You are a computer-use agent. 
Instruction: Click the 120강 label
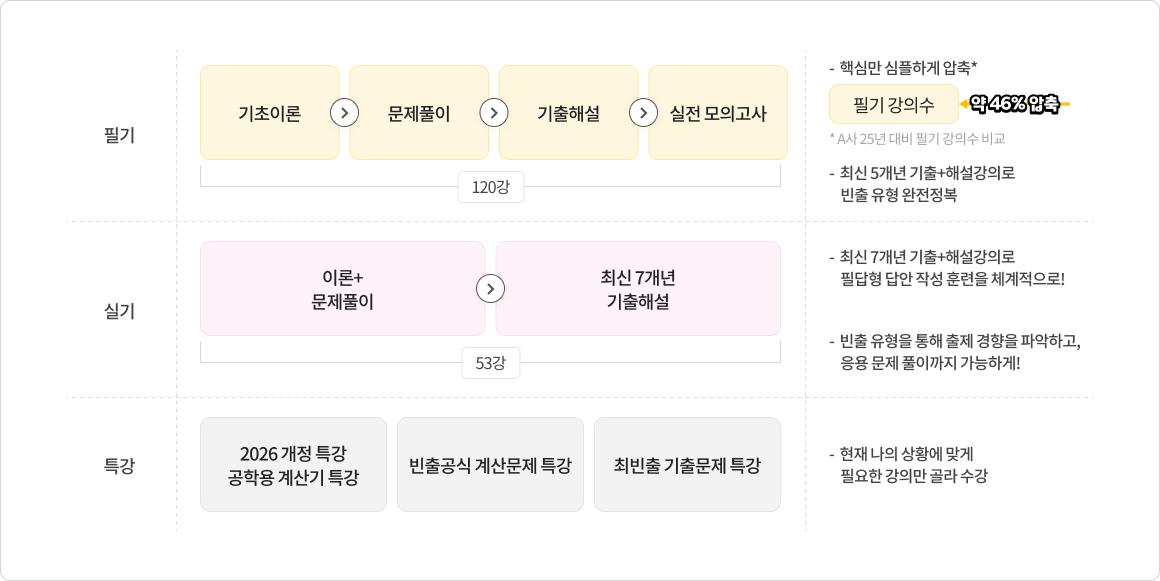(490, 187)
